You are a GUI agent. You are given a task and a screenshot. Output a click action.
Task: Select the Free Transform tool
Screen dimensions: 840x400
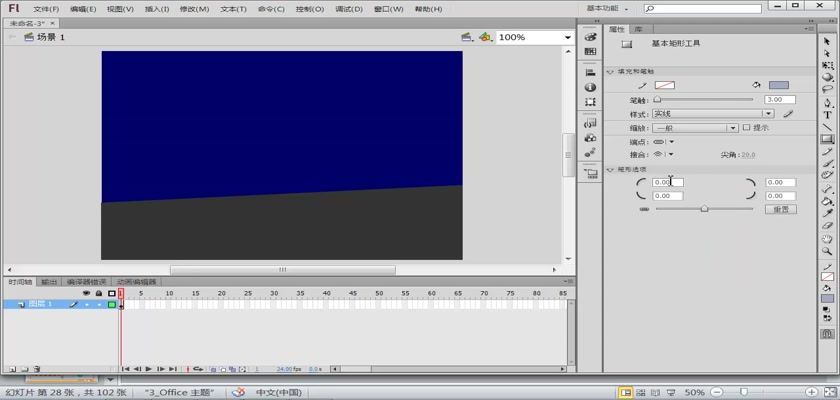[x=827, y=65]
